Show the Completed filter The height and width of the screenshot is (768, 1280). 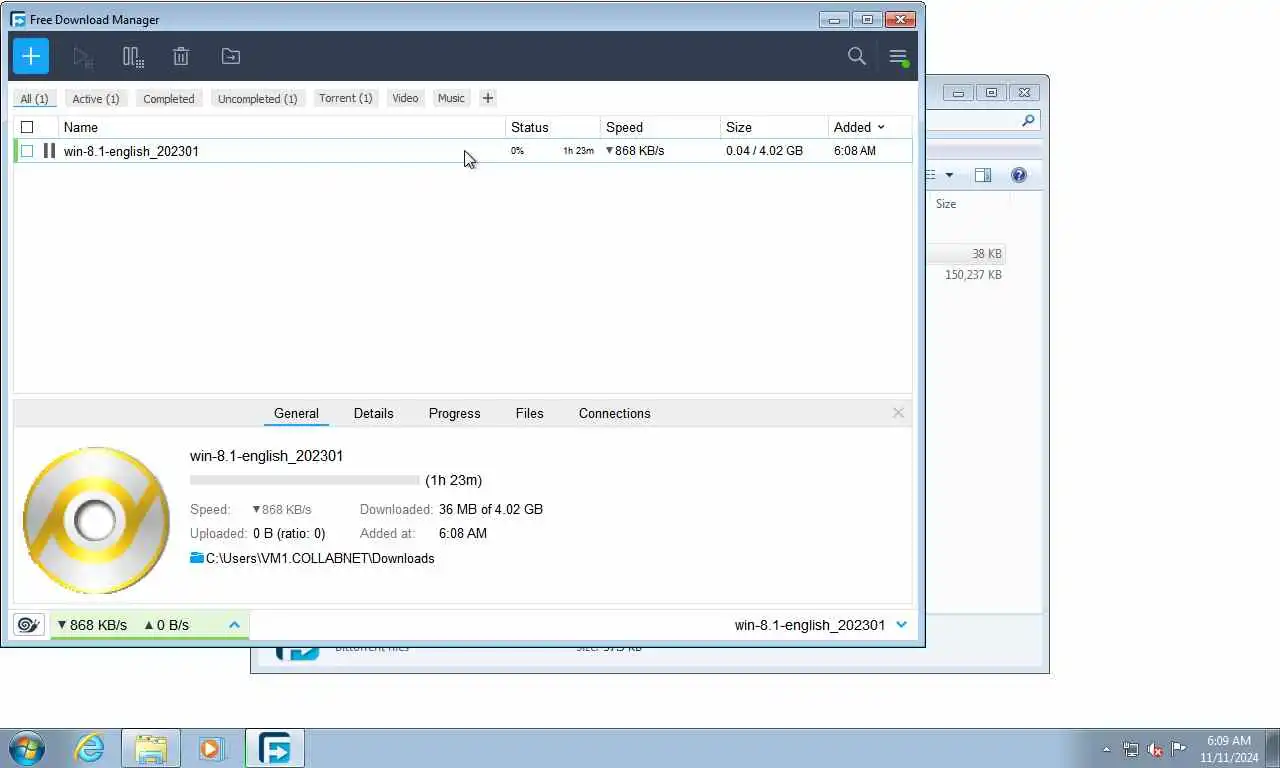(169, 98)
